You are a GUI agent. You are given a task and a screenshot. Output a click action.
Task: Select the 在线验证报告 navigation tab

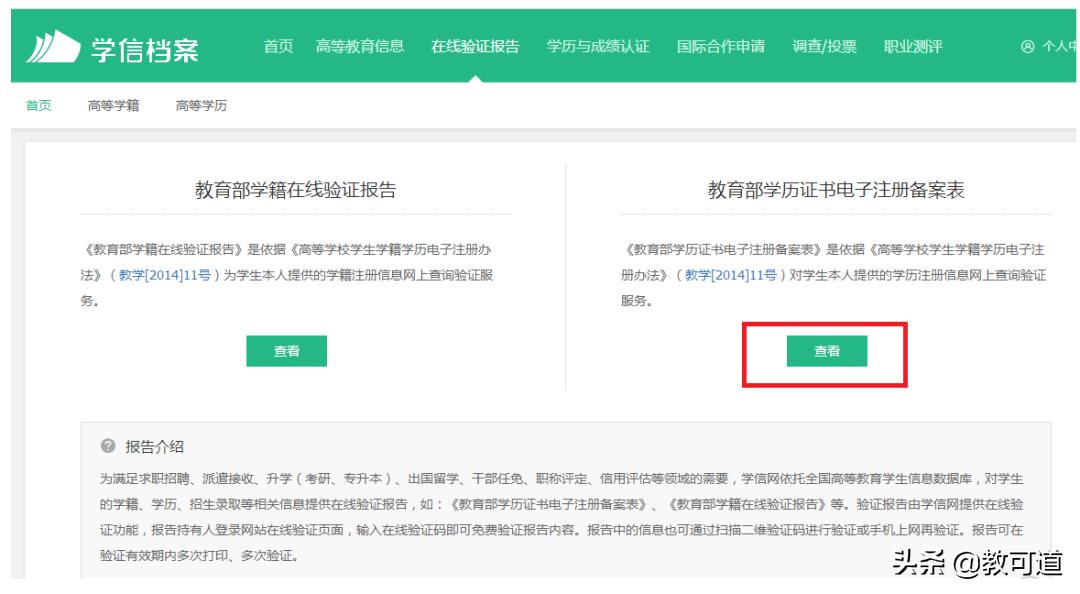click(x=475, y=47)
